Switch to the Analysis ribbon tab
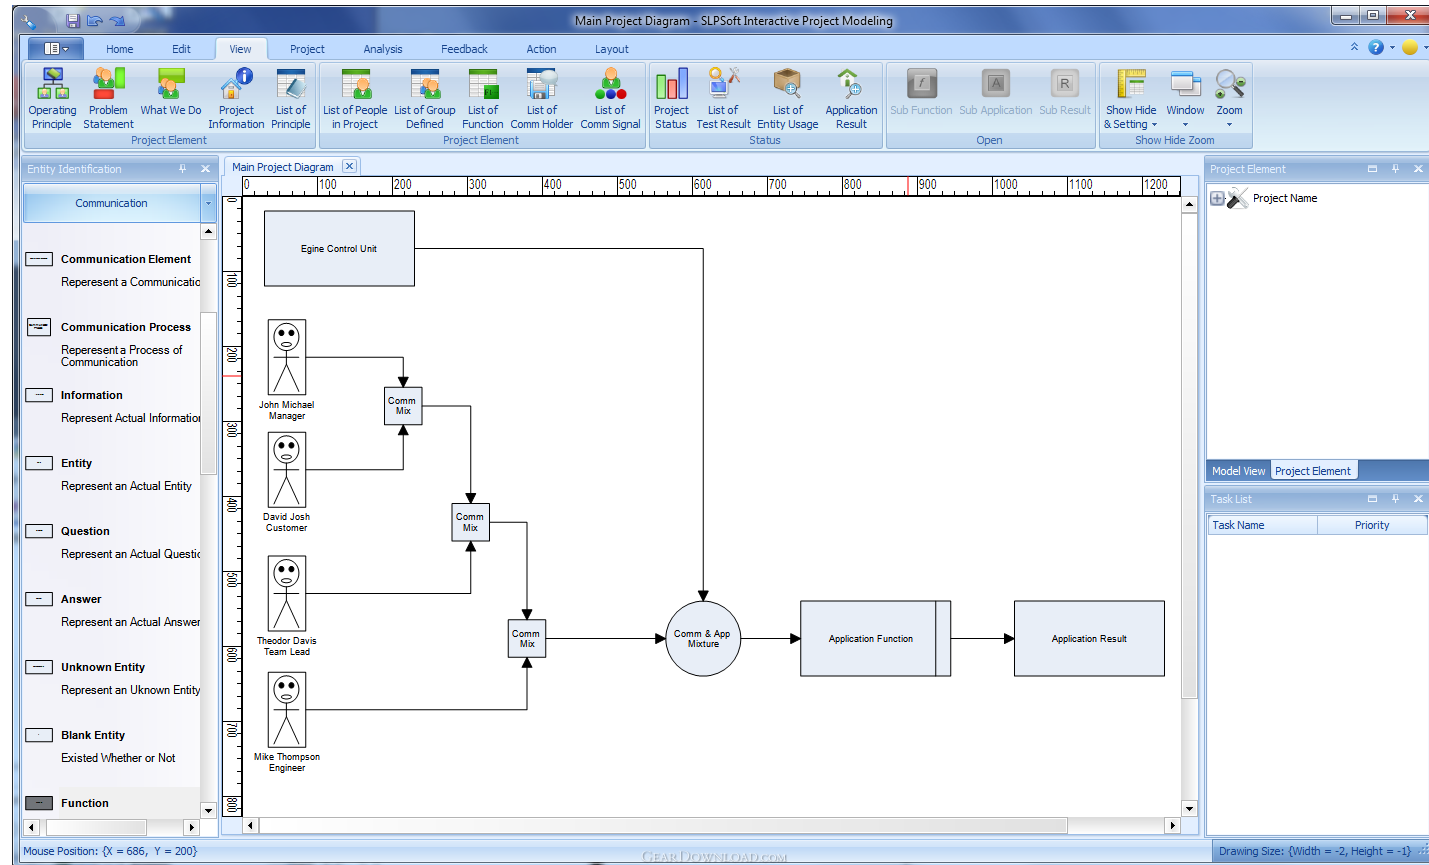Screen dimensions: 1429x865 (x=383, y=49)
